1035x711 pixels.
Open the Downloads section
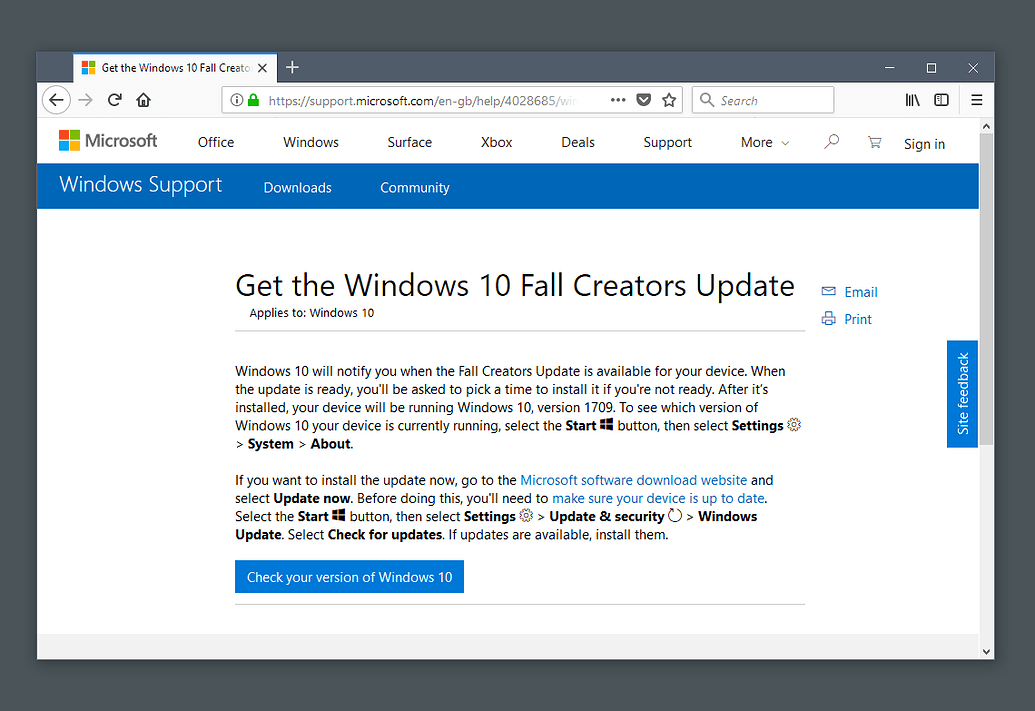(298, 187)
